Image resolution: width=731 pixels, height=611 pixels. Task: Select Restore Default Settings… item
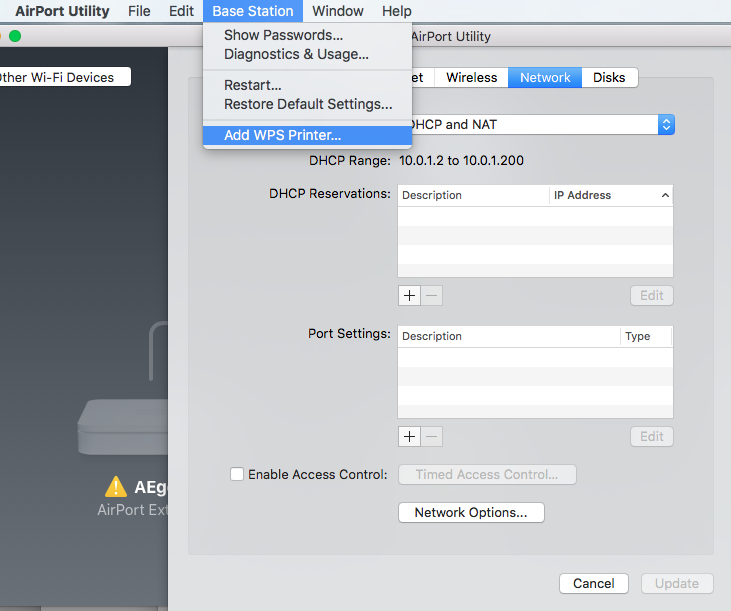(x=307, y=104)
